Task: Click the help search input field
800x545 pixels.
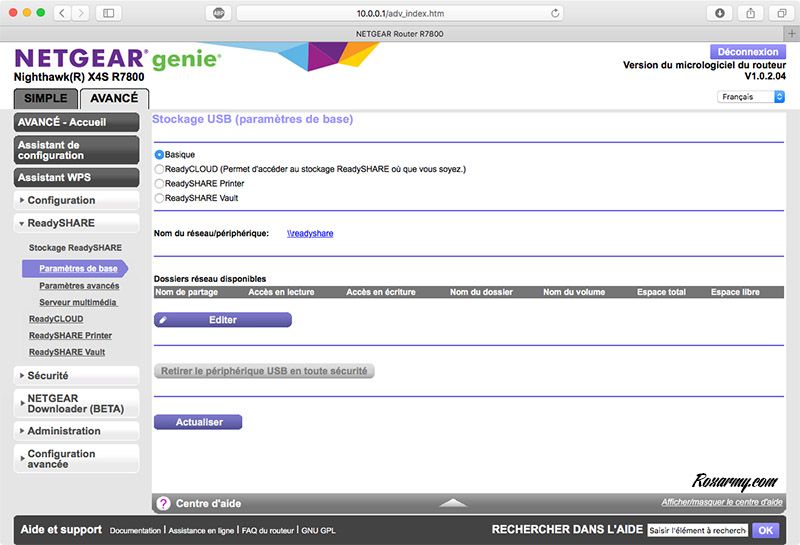Action: (697, 530)
